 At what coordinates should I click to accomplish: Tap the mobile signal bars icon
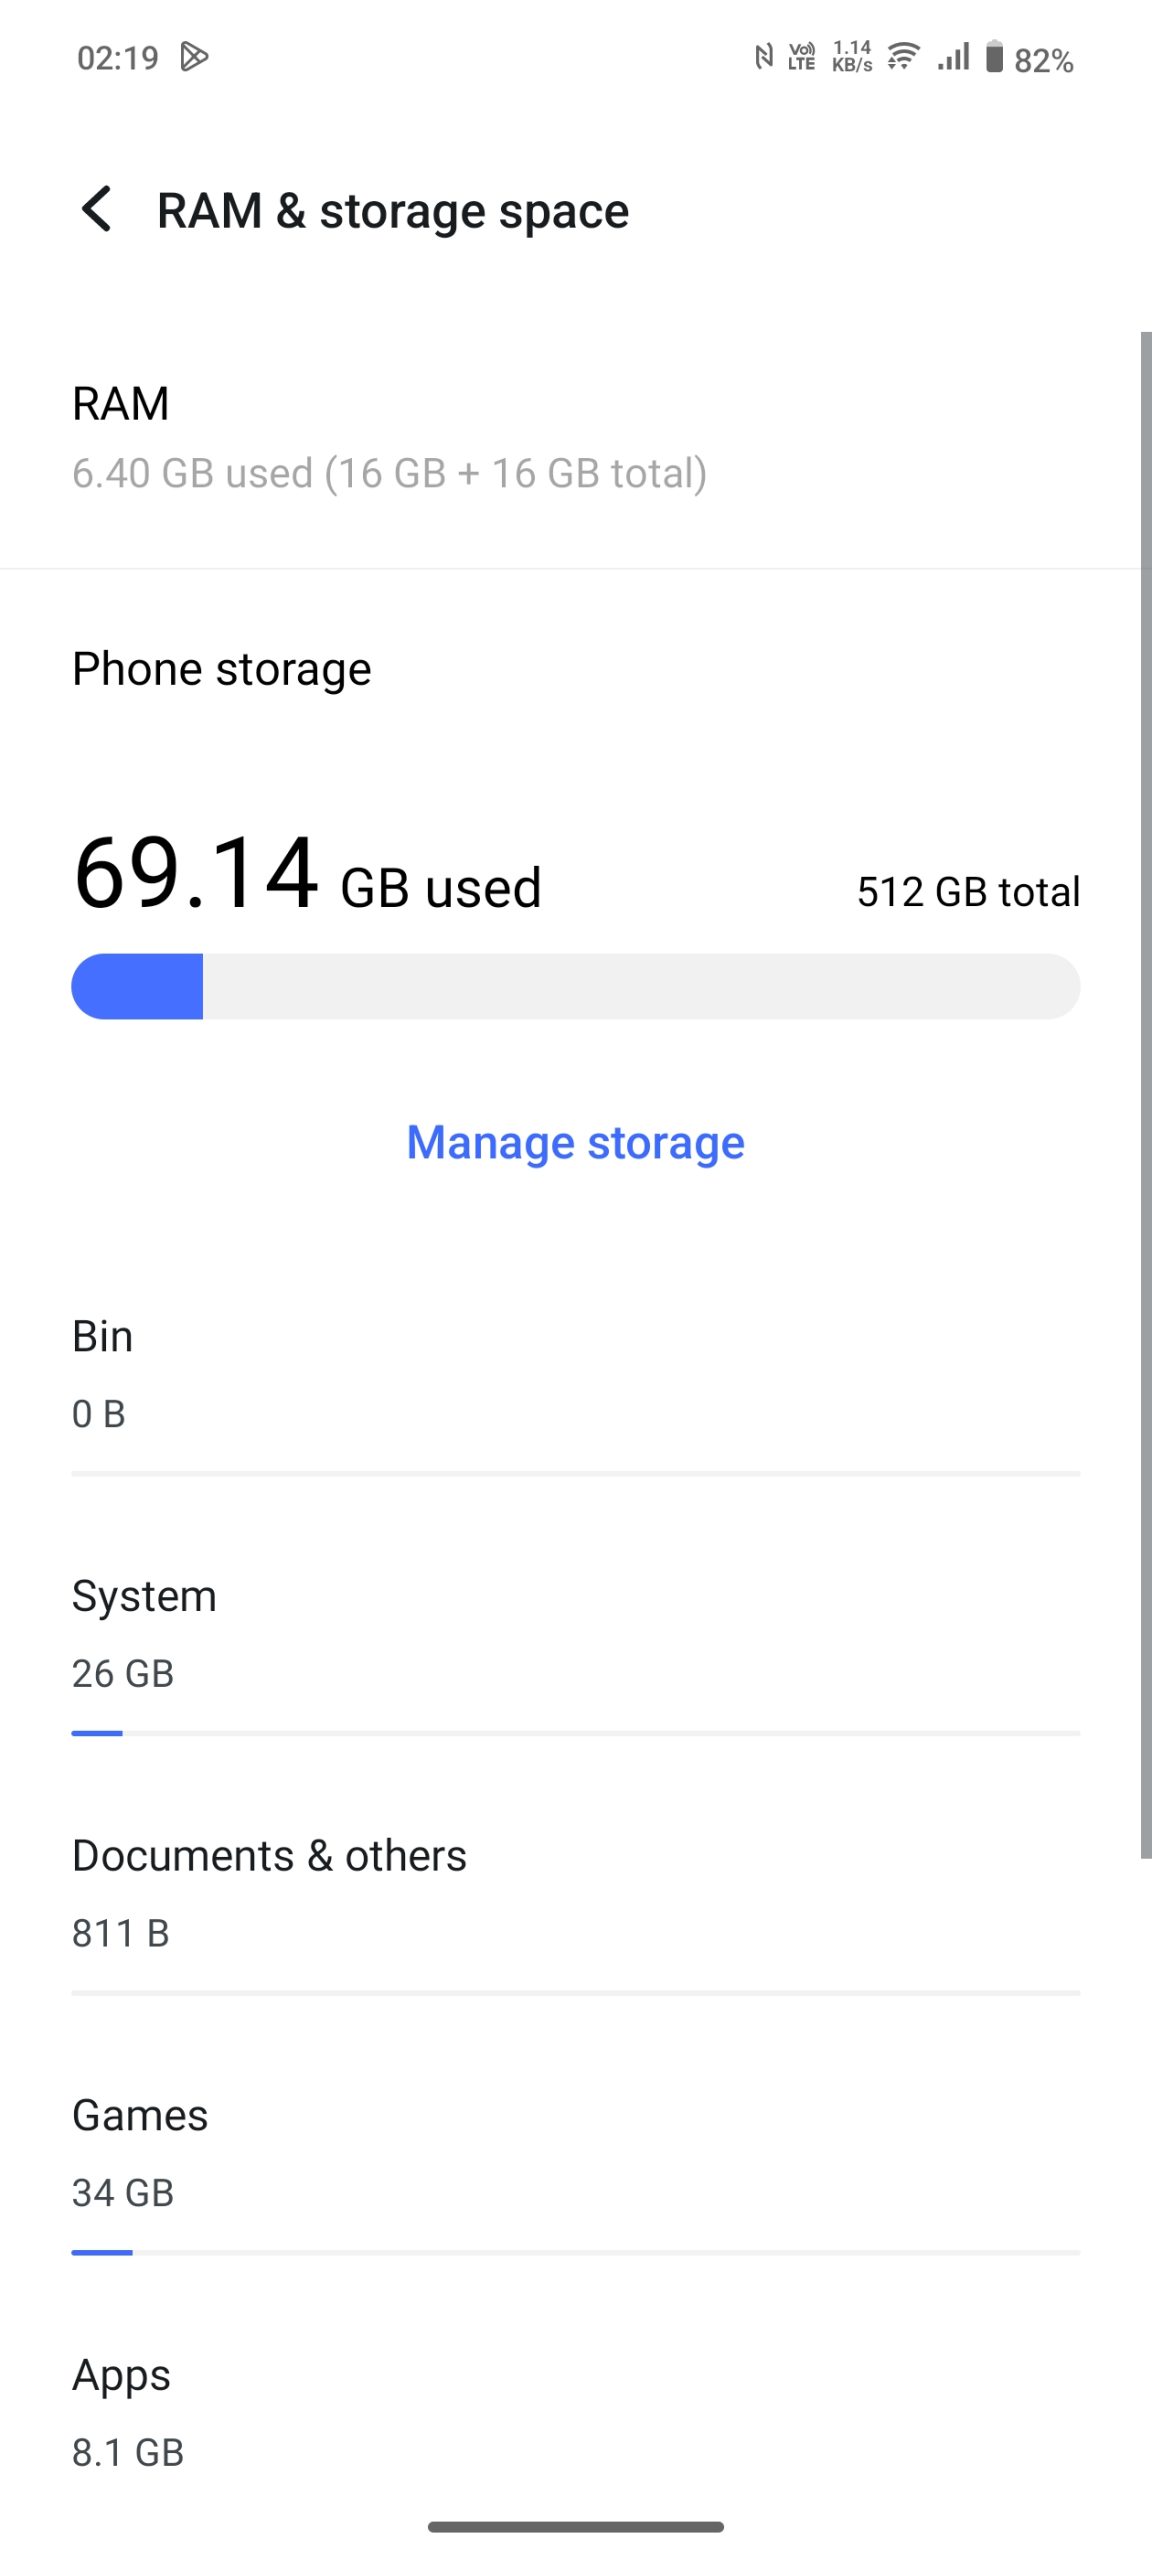tap(954, 57)
